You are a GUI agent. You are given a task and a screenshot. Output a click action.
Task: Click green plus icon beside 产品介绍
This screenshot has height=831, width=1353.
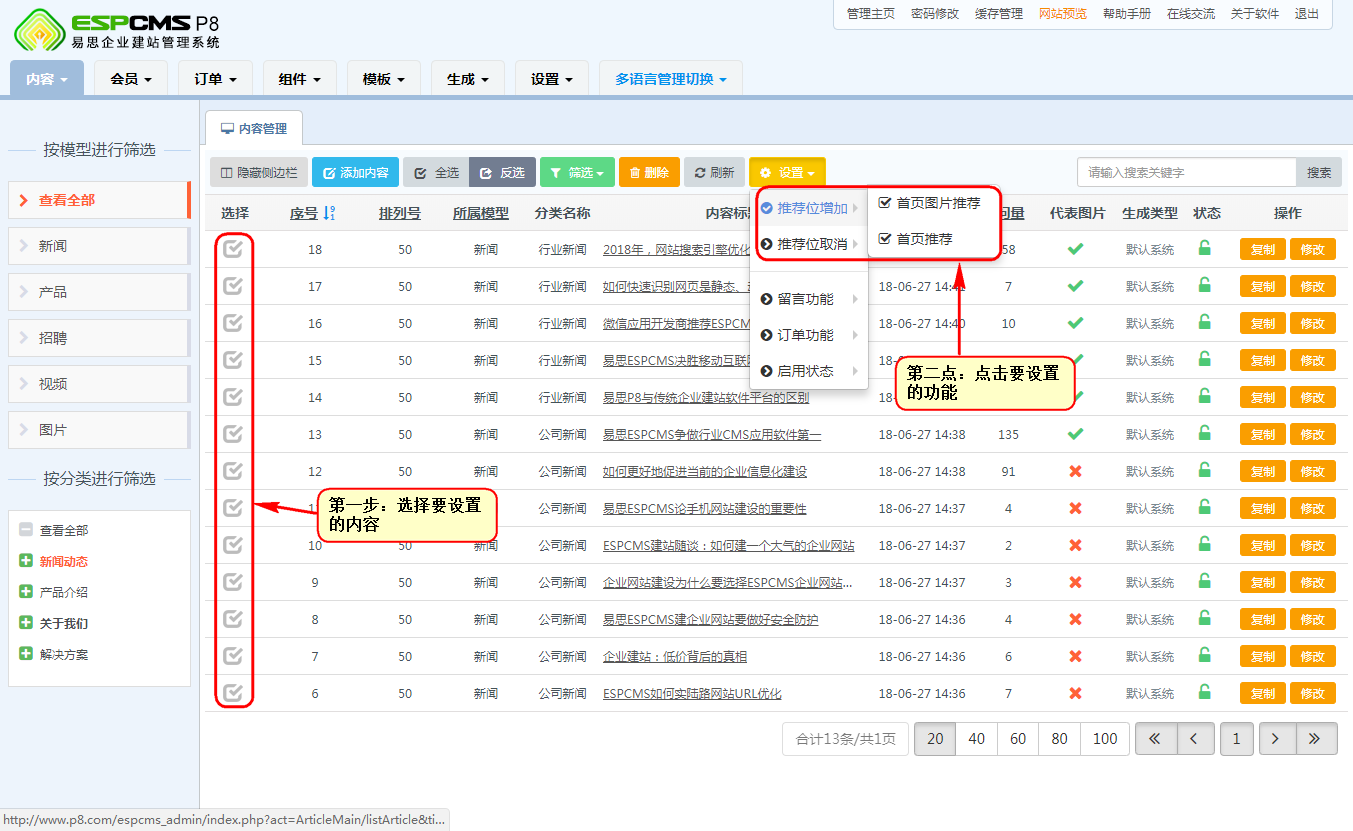click(x=26, y=592)
